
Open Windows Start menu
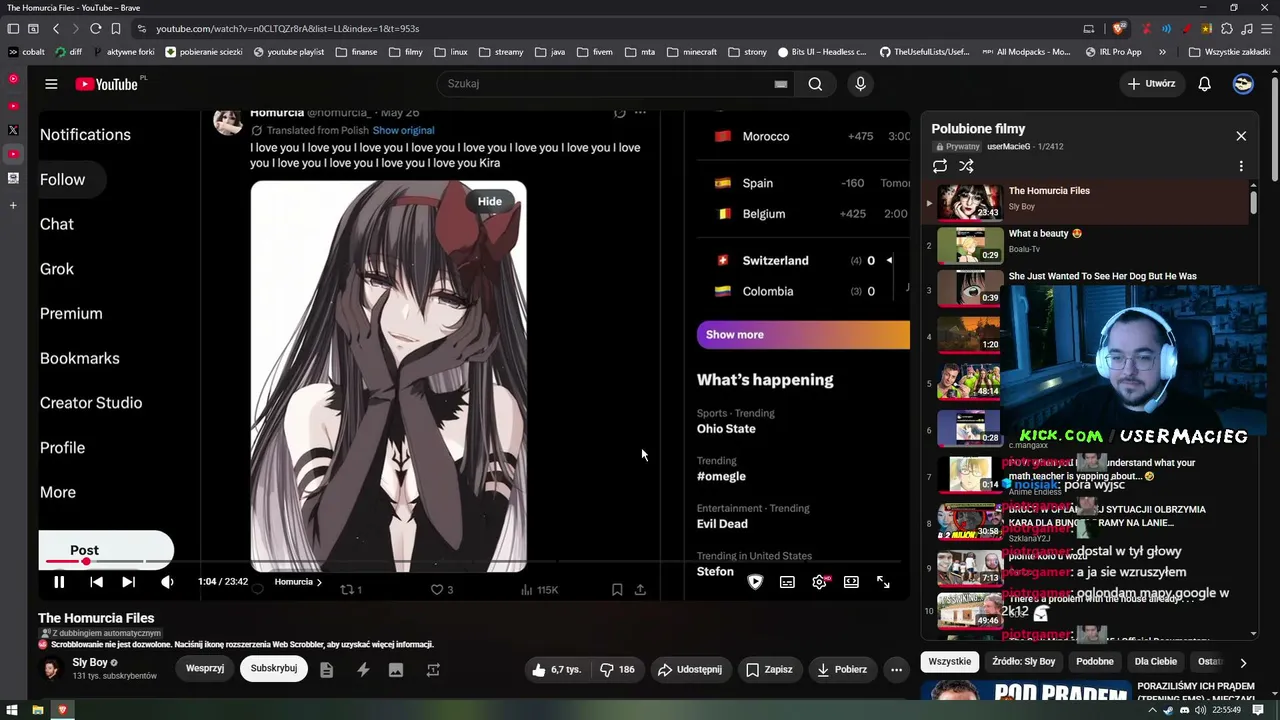pyautogui.click(x=14, y=710)
